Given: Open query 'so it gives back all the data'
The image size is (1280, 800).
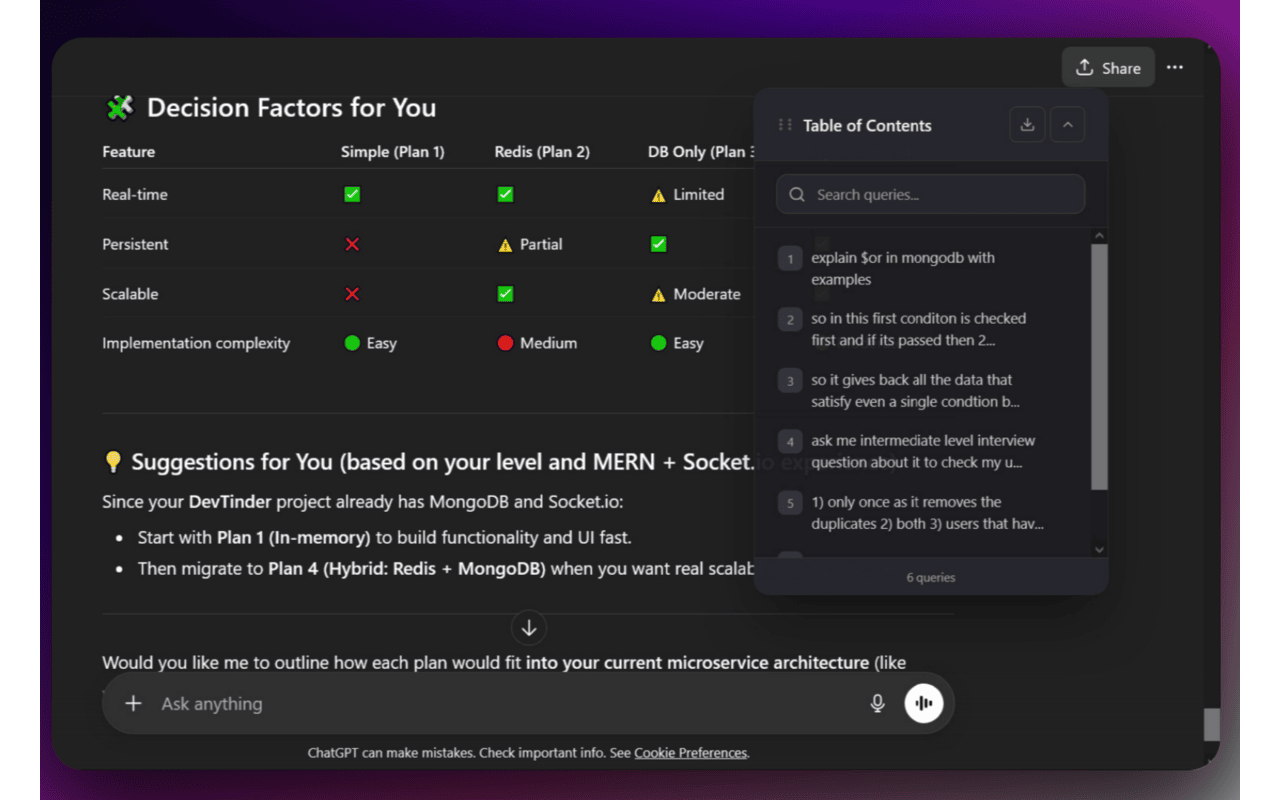Looking at the screenshot, I should click(932, 391).
